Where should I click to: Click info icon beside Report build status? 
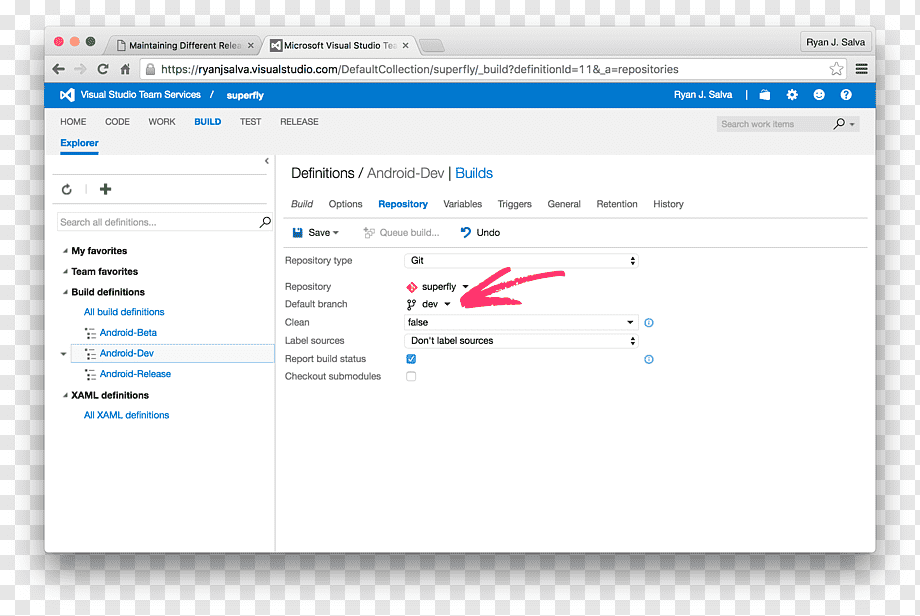pyautogui.click(x=649, y=359)
